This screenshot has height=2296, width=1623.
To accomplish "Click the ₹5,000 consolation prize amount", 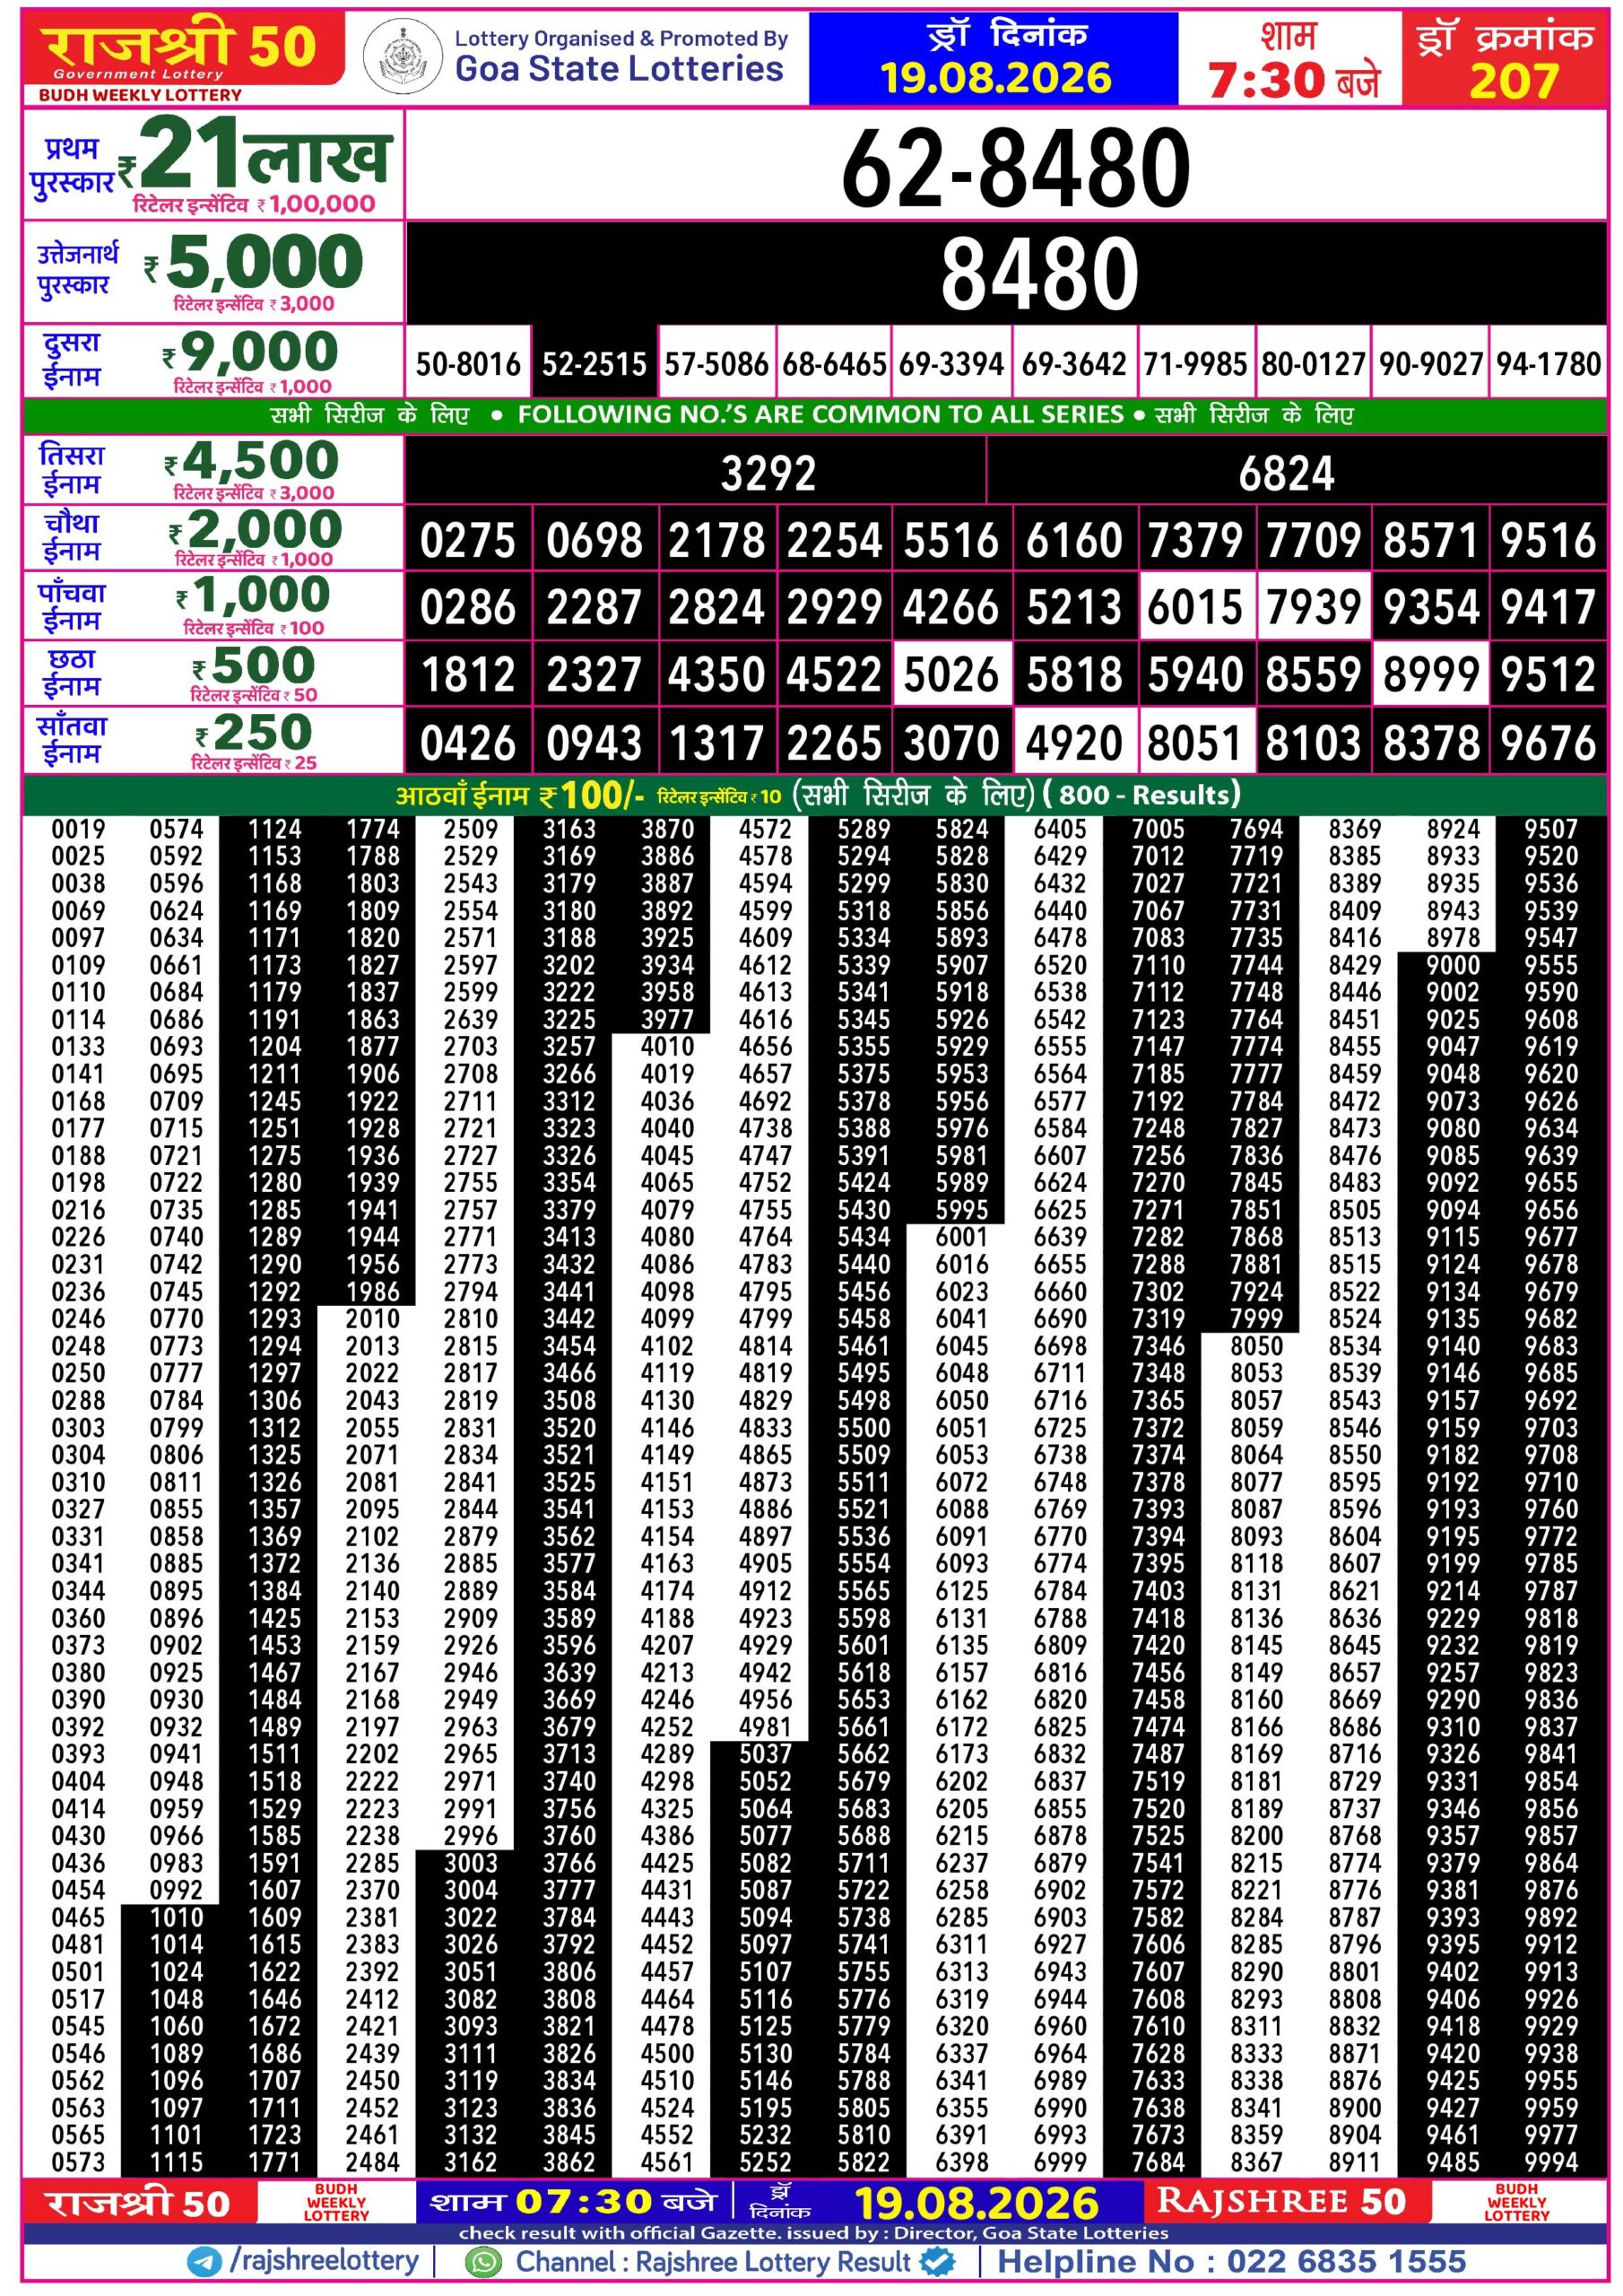I will (254, 262).
